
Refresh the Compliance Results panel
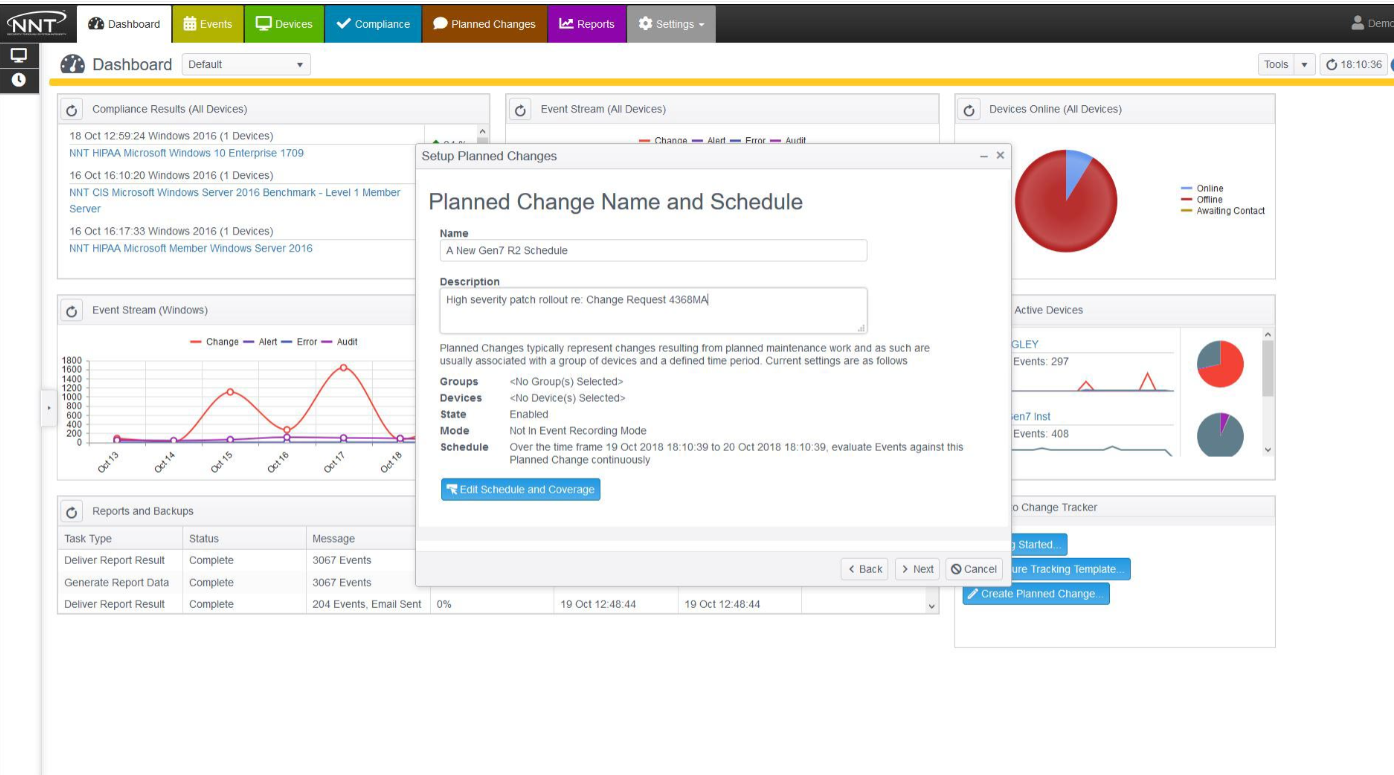[x=72, y=110]
